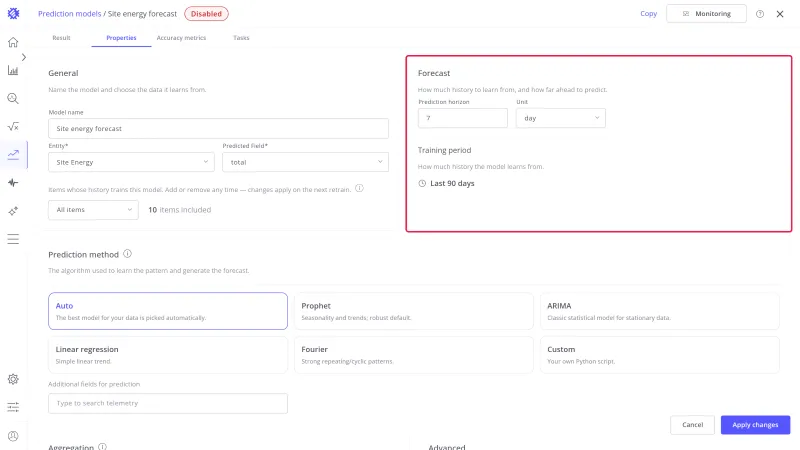The width and height of the screenshot is (800, 450).
Task: Click the clock icon by Last 90 days
Action: [422, 184]
